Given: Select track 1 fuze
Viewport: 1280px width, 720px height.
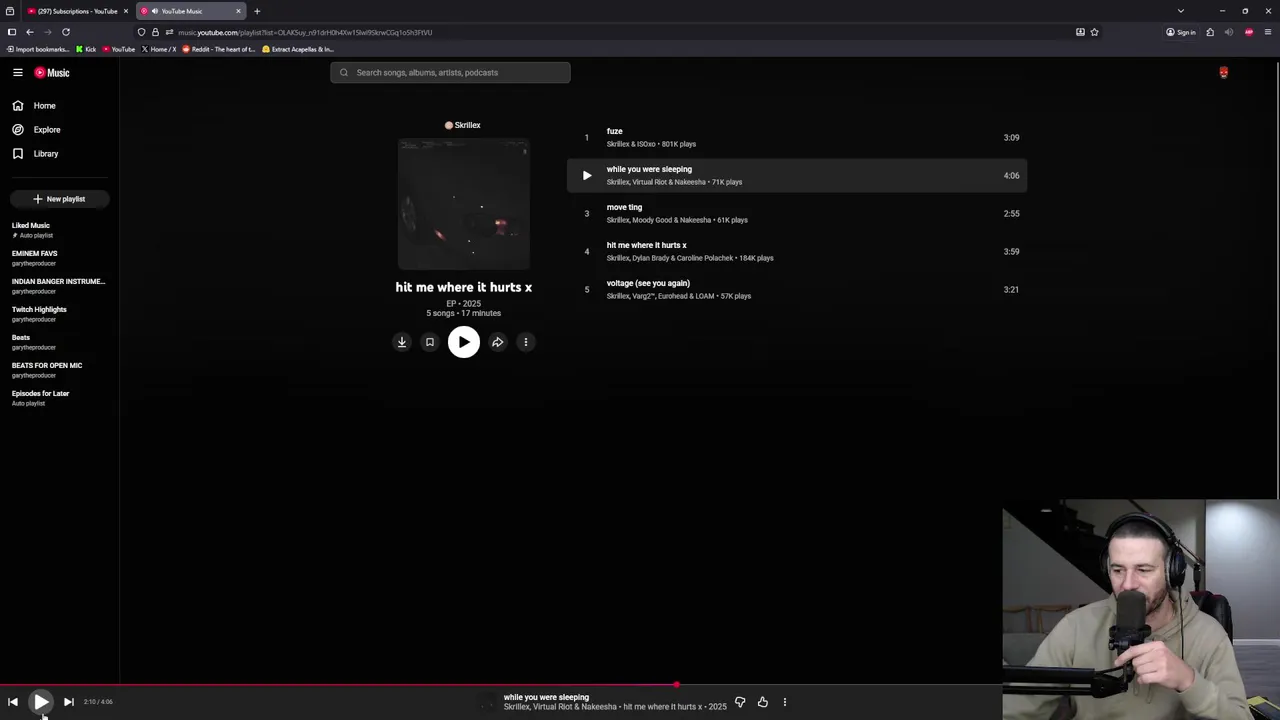Looking at the screenshot, I should (797, 137).
